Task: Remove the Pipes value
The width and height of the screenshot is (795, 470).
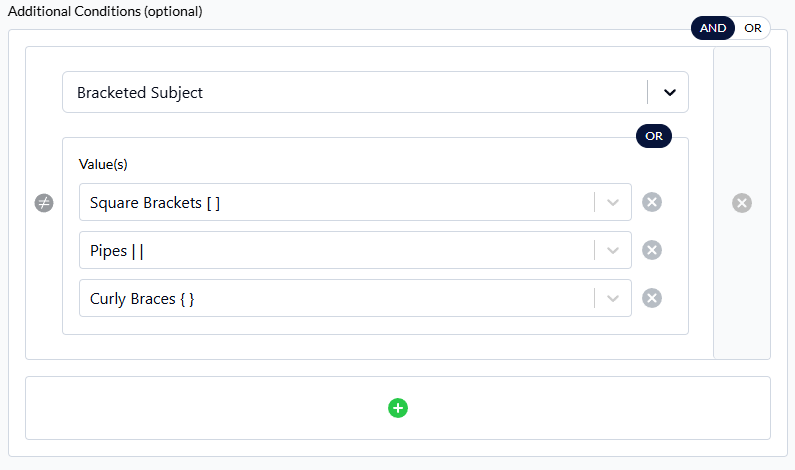Action: (652, 250)
